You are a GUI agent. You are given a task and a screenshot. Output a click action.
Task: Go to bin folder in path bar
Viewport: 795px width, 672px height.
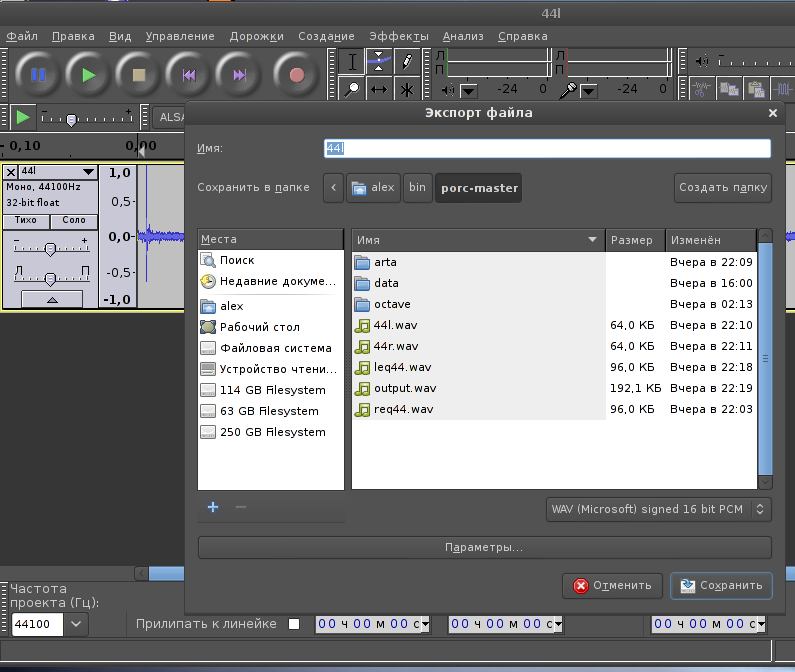point(417,188)
